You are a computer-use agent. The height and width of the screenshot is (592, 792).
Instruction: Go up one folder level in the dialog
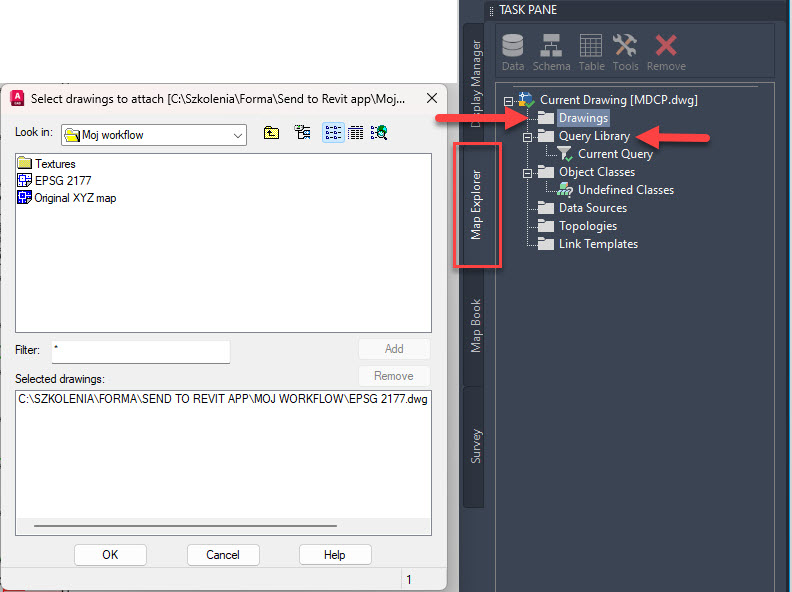[x=272, y=133]
